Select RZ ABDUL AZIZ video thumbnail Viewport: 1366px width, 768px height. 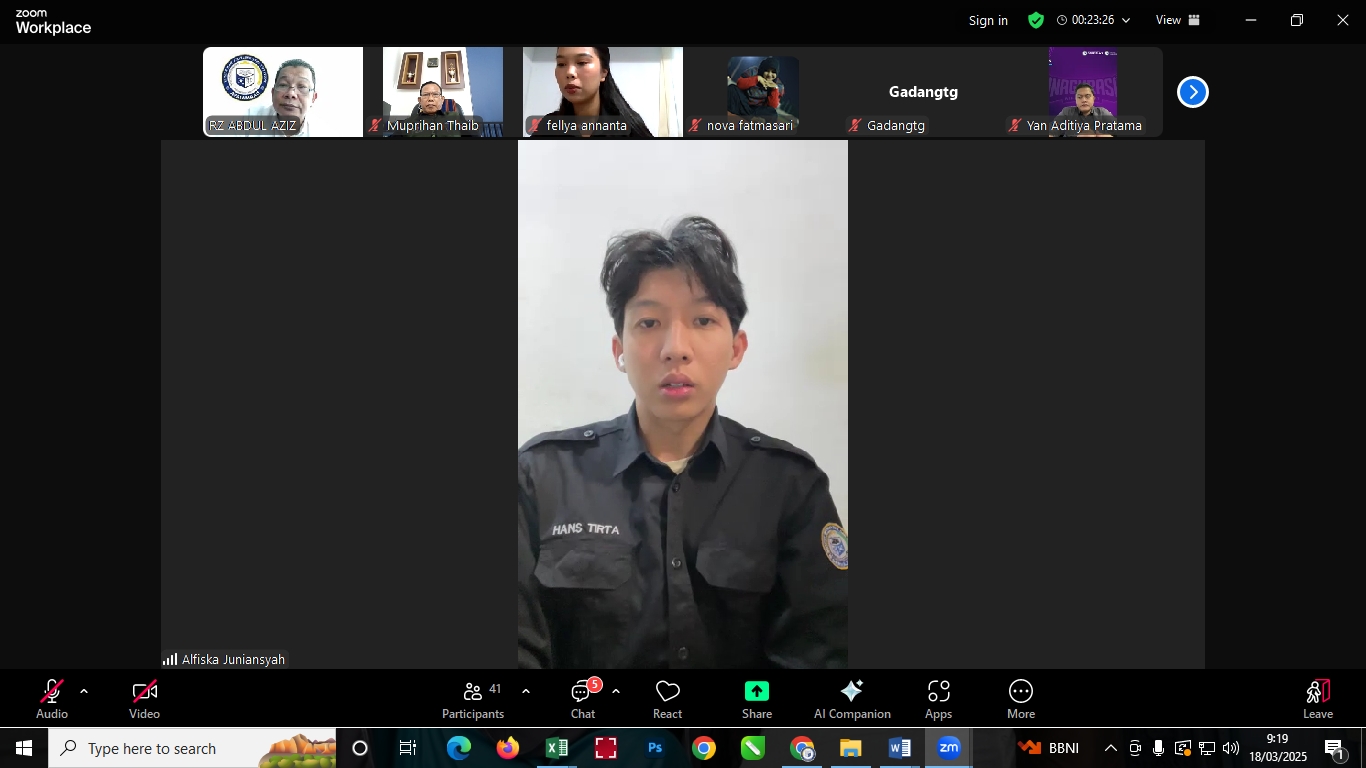[x=283, y=91]
